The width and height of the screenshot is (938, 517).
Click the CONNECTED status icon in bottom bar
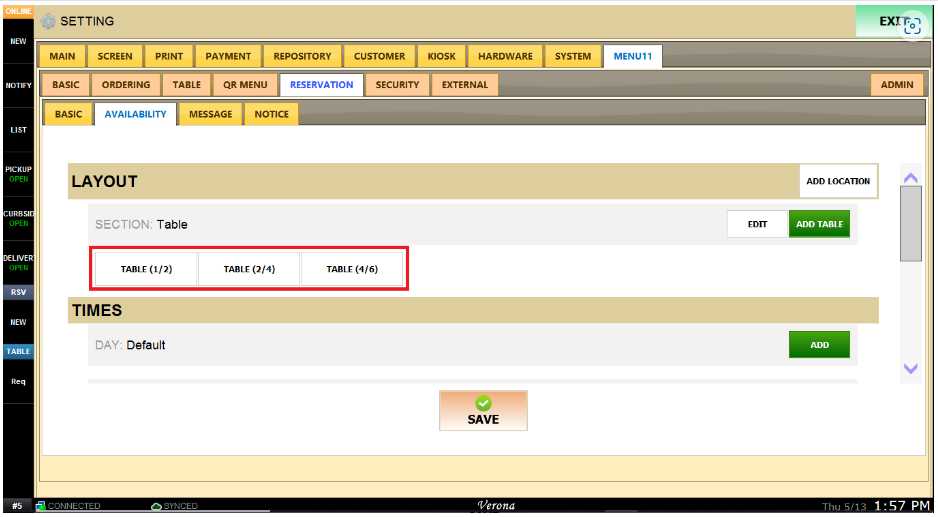coord(41,506)
